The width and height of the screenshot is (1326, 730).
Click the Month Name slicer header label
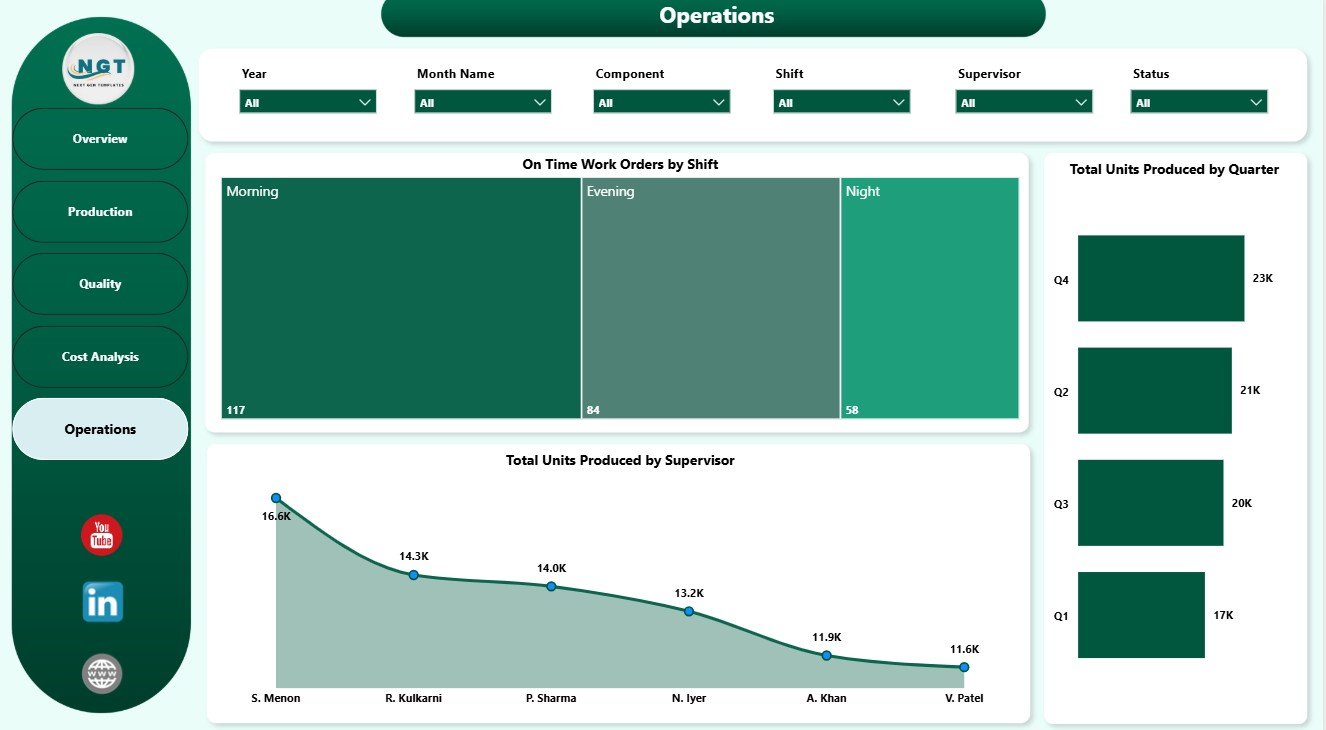point(455,74)
